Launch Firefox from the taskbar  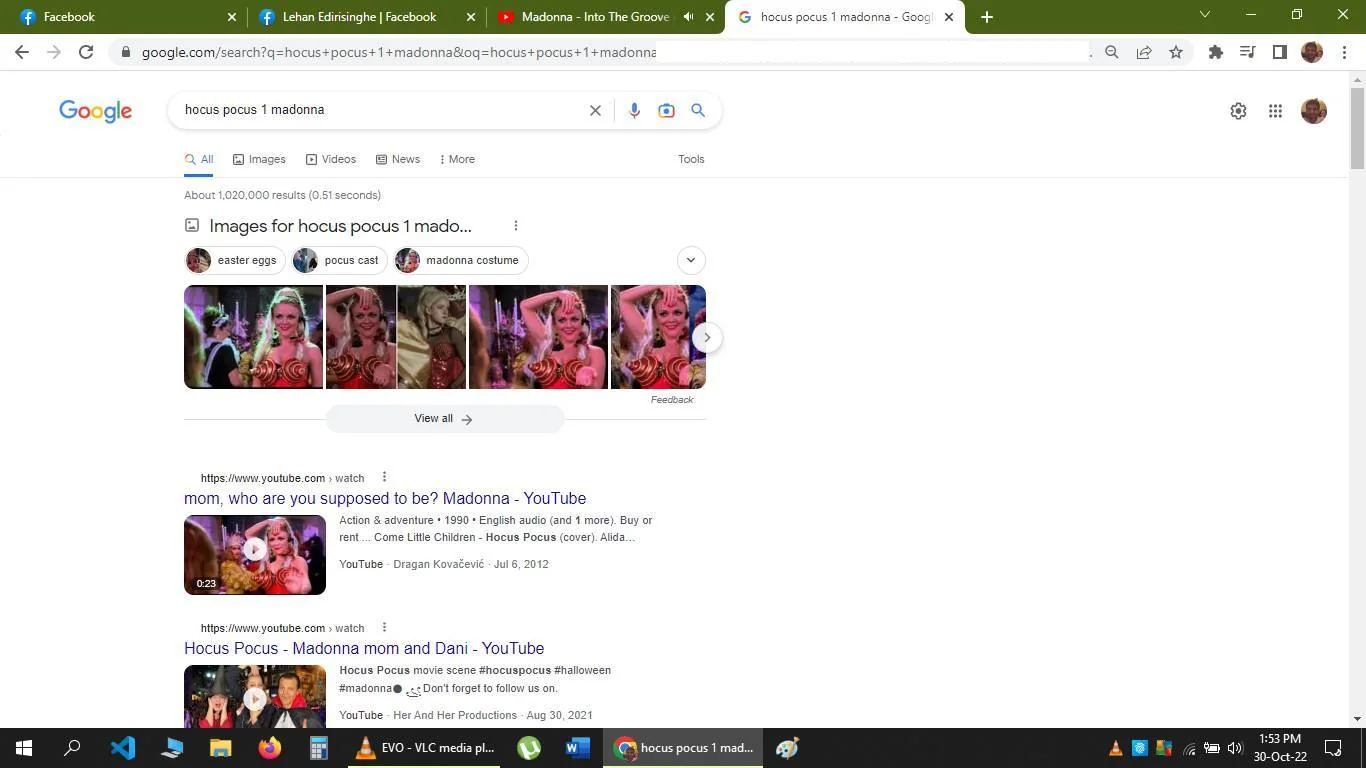(270, 748)
